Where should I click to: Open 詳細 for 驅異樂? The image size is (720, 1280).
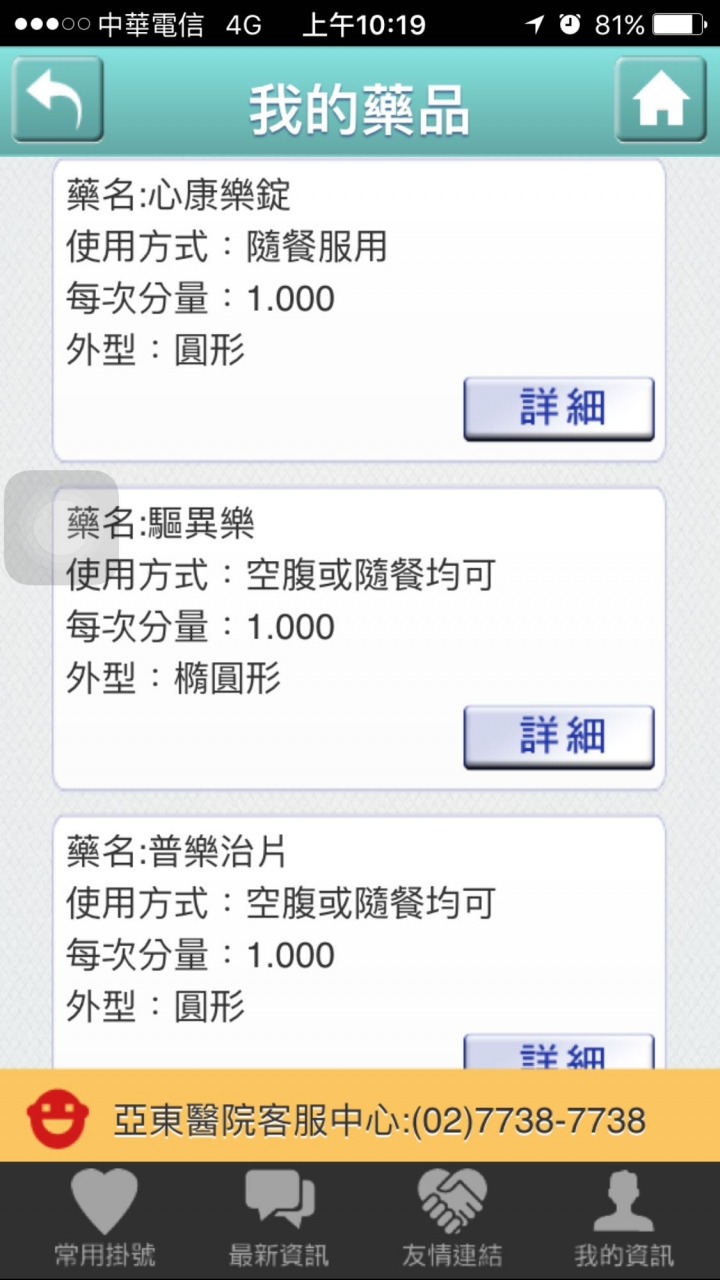pyautogui.click(x=559, y=736)
